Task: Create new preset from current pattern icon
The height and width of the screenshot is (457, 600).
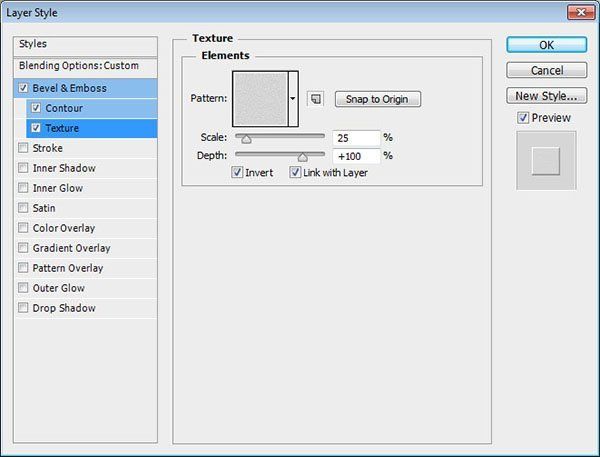Action: tap(315, 99)
